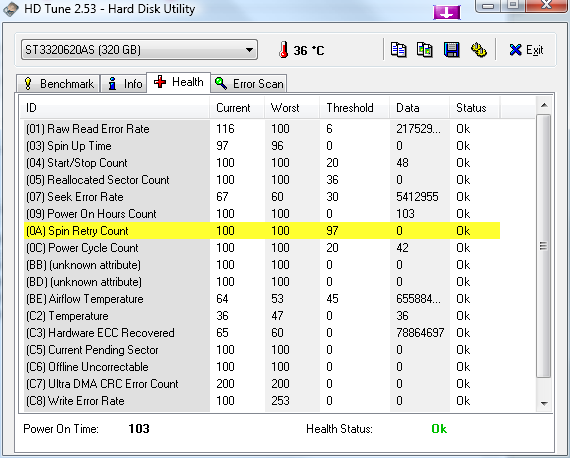Click the worst value 253 for Write Error Rate
Image resolution: width=570 pixels, height=458 pixels.
(x=280, y=401)
